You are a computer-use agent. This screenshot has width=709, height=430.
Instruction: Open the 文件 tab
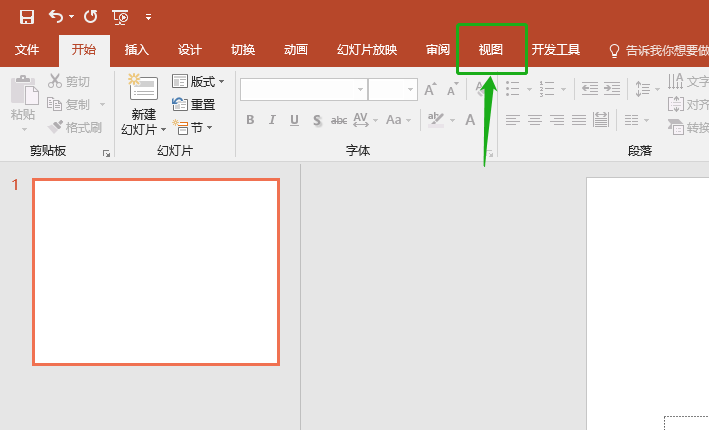[x=27, y=49]
